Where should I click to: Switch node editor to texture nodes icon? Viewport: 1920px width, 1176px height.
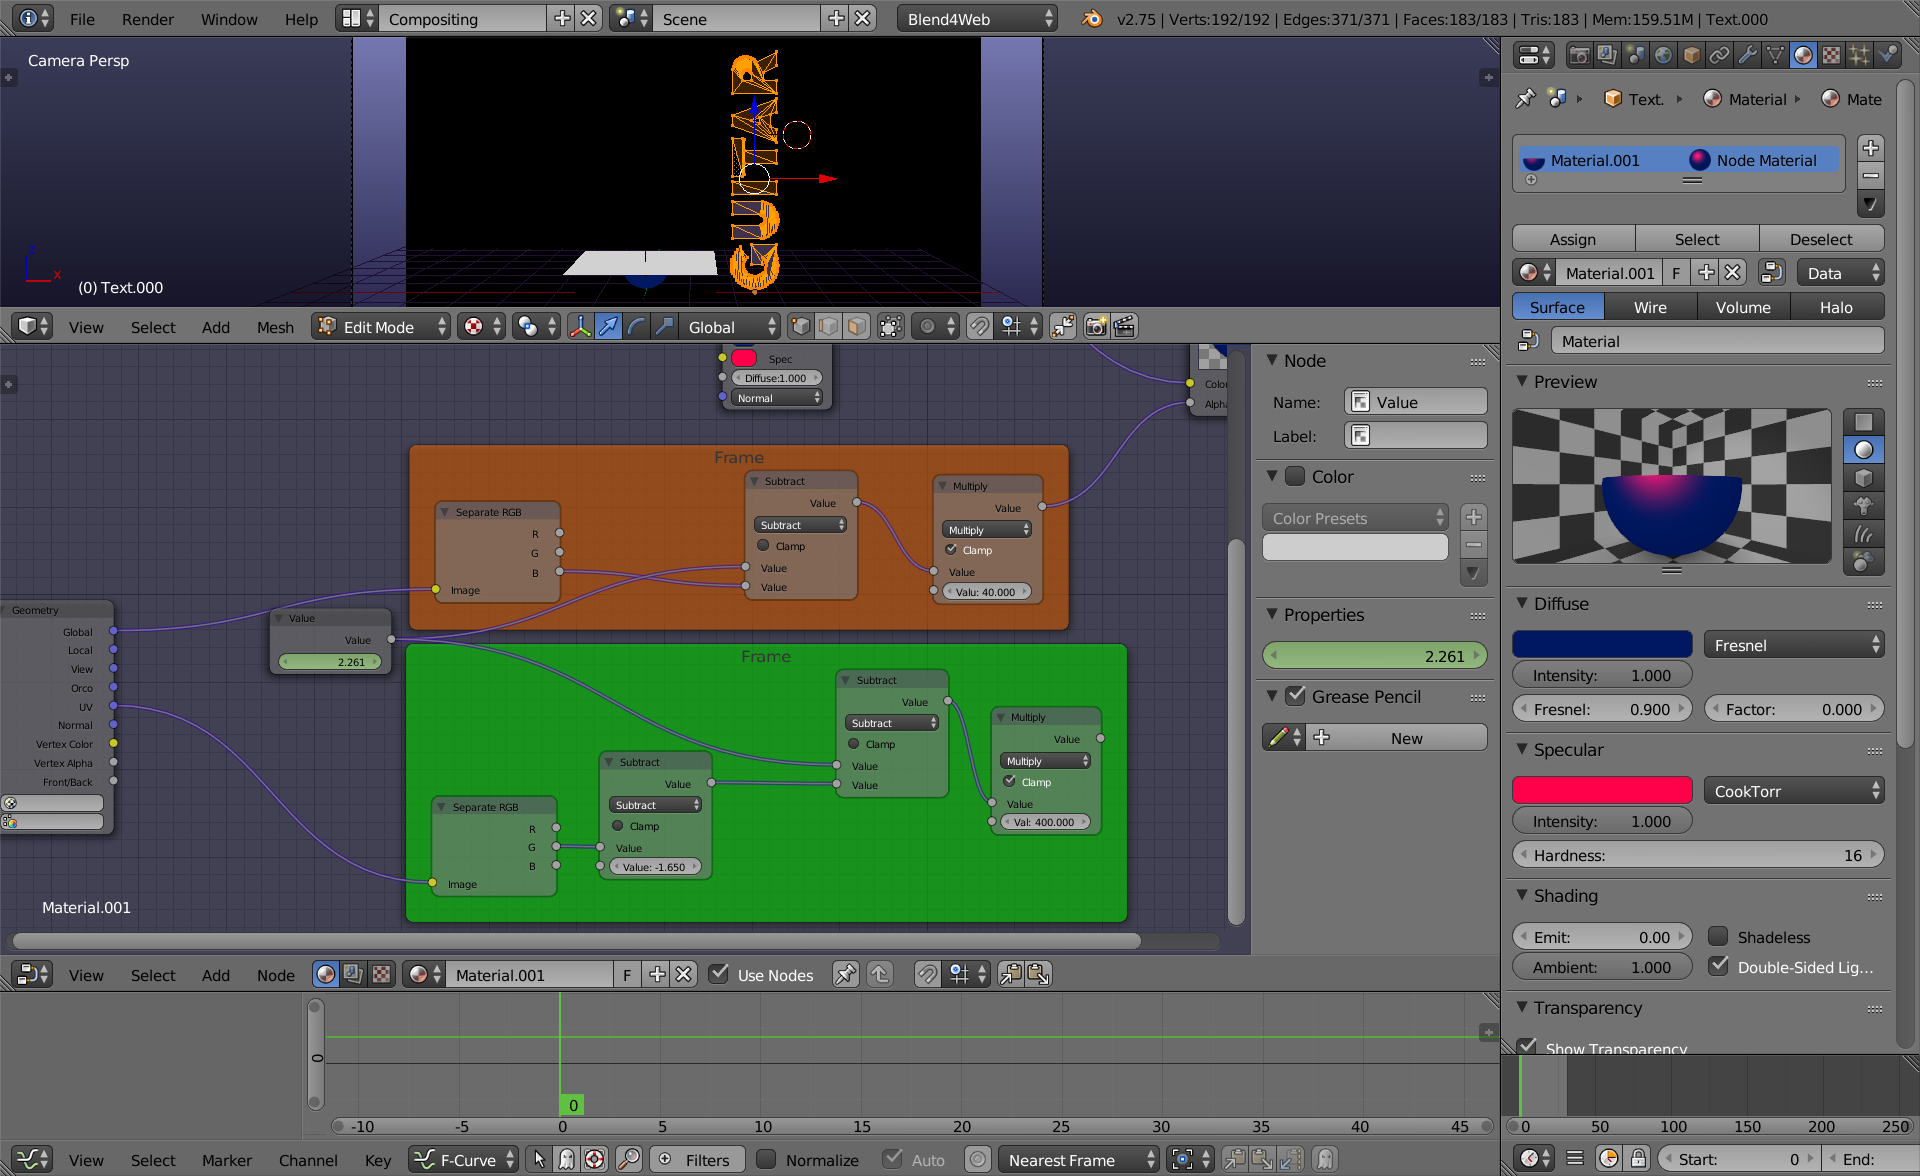[380, 974]
